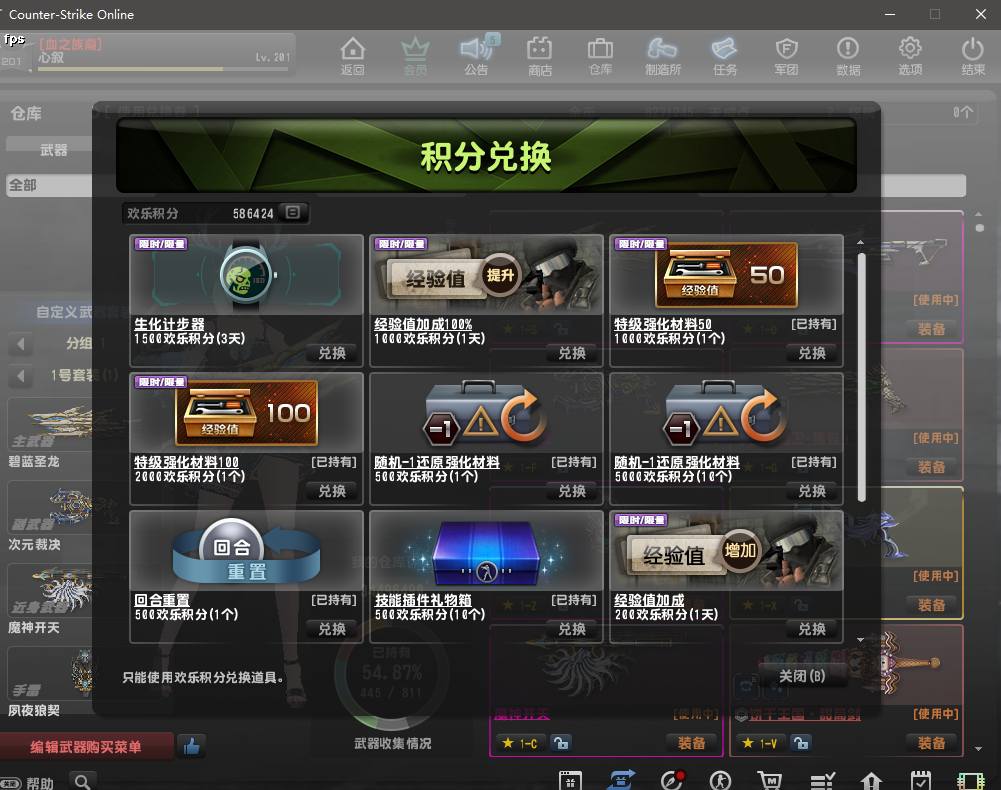Exchange 兑换 for 特级强化材料50
This screenshot has height=790, width=1001.
click(812, 353)
